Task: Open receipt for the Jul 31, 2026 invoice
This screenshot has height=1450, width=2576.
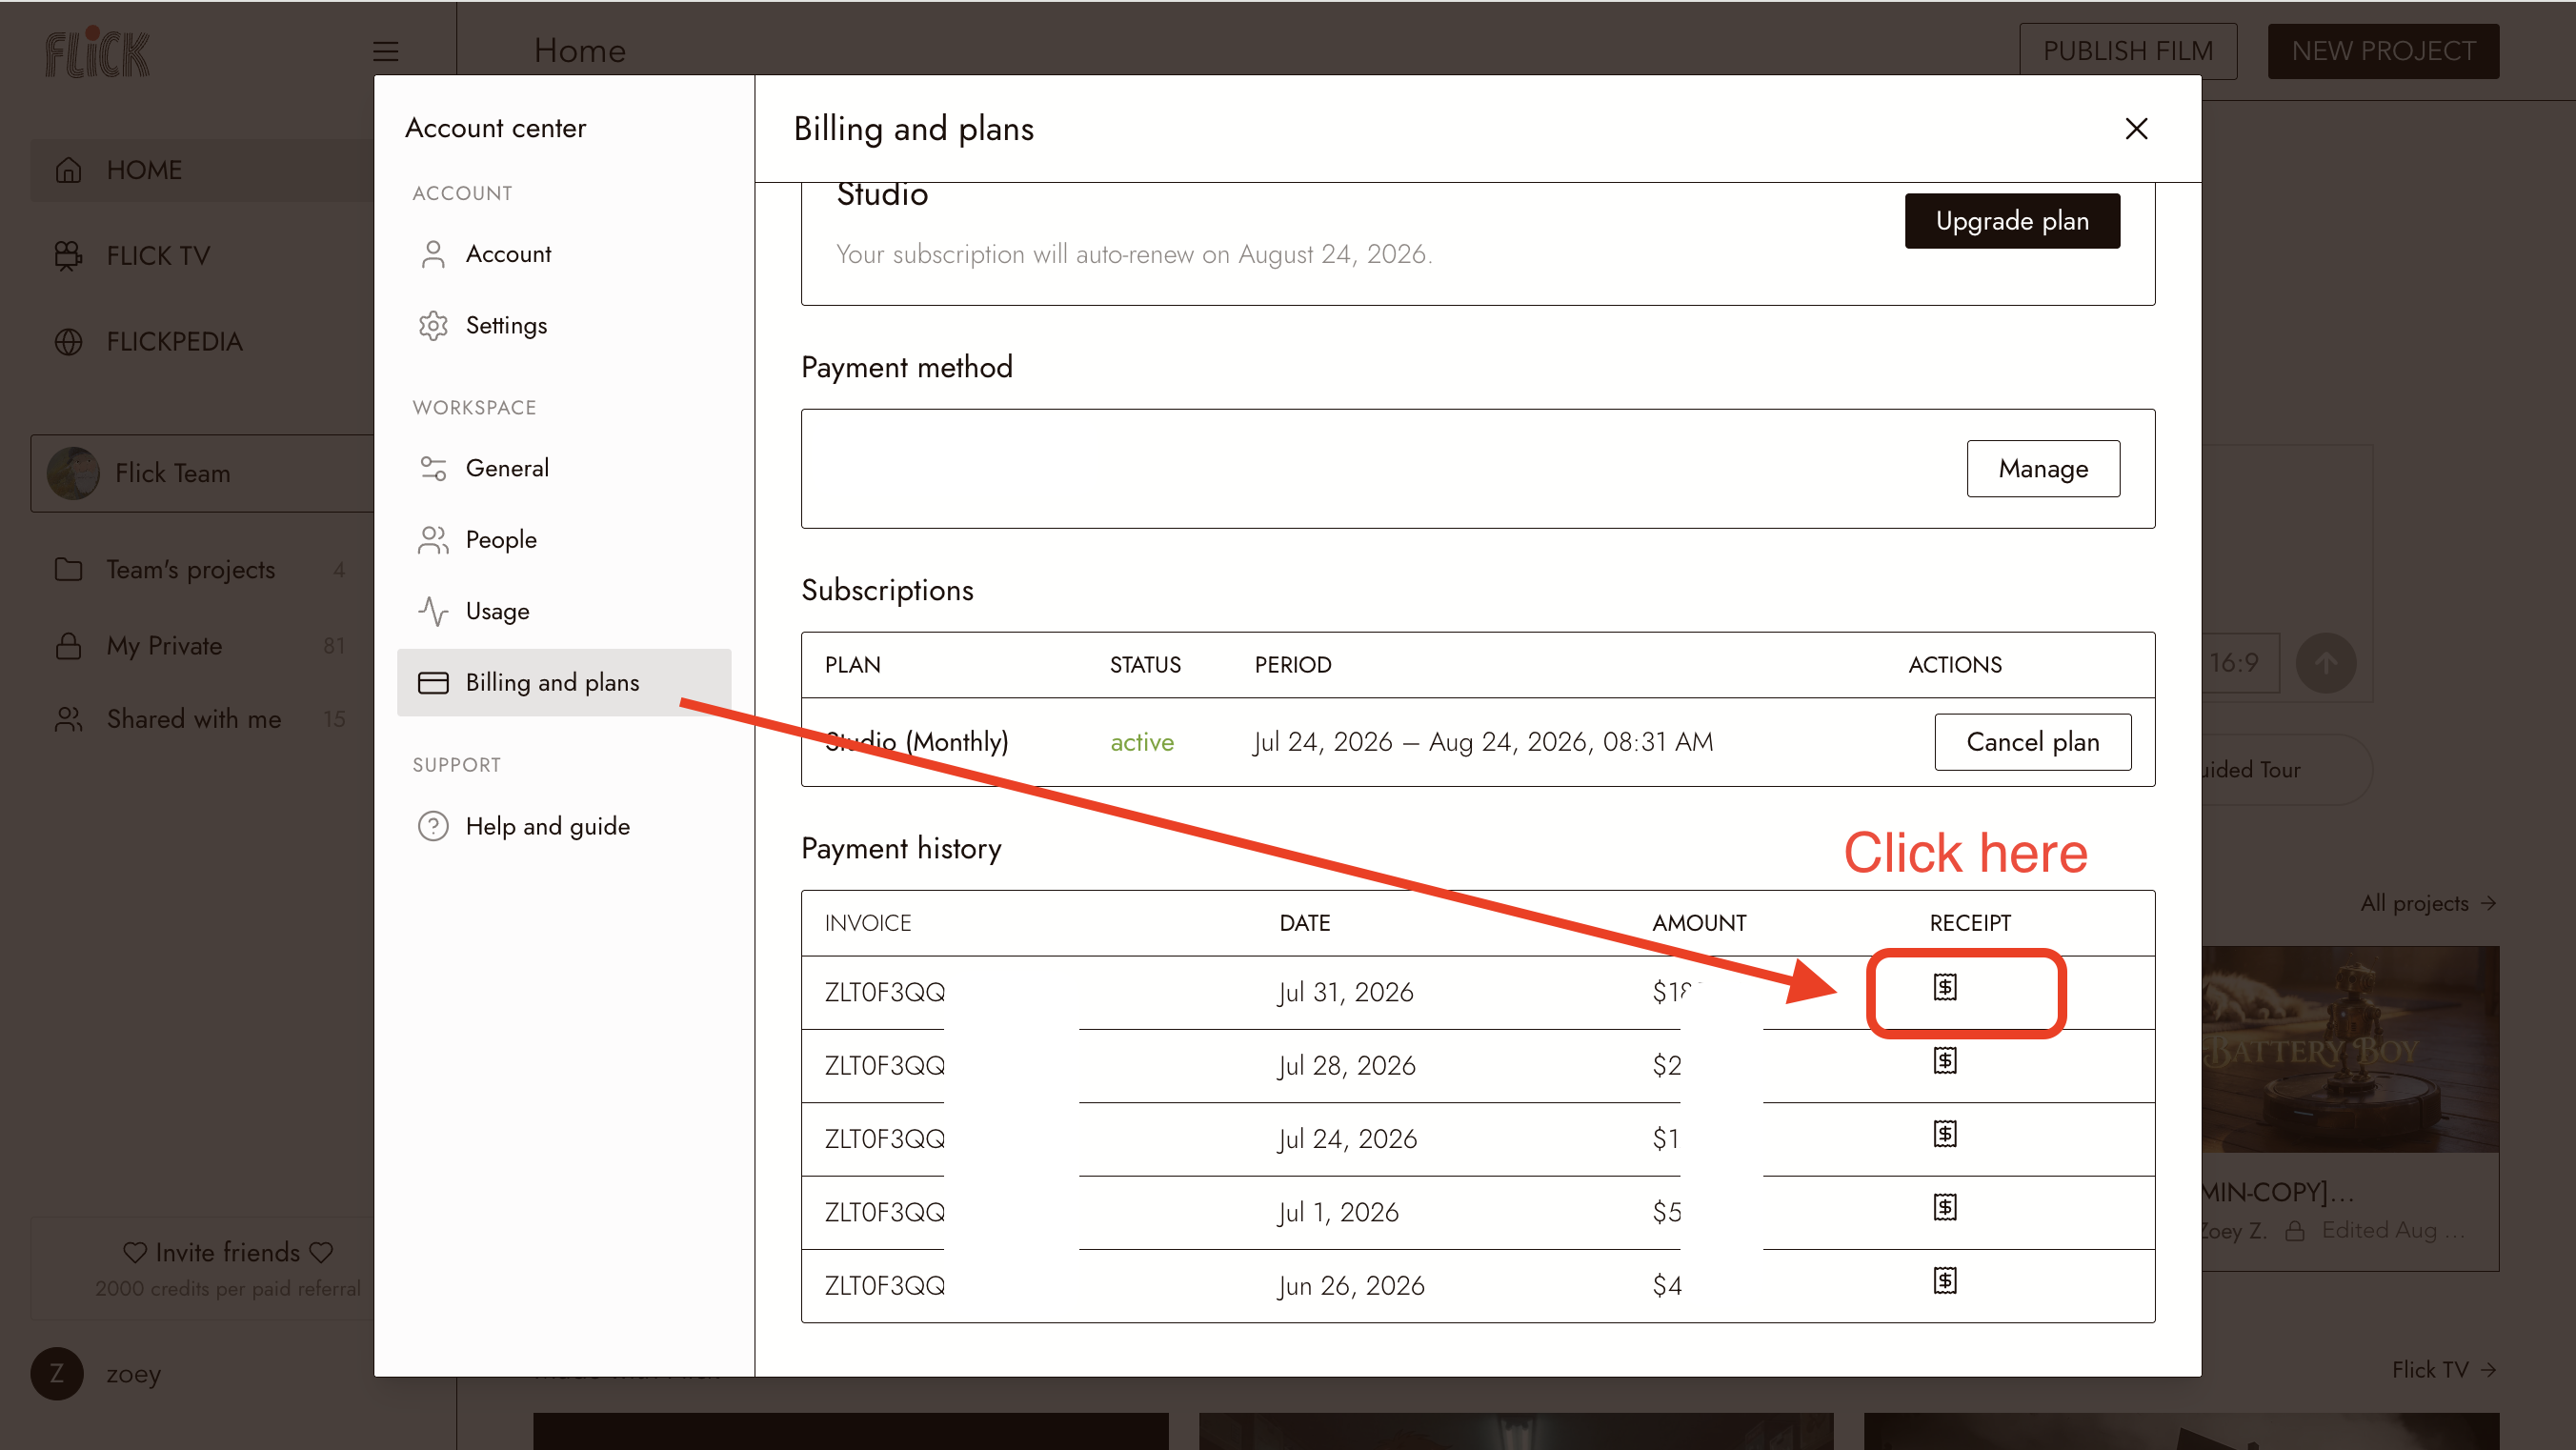Action: (x=1944, y=988)
